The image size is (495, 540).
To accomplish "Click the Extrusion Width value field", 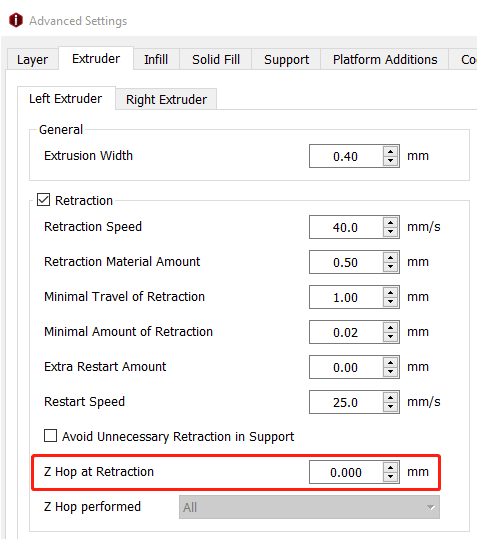I will [x=346, y=156].
